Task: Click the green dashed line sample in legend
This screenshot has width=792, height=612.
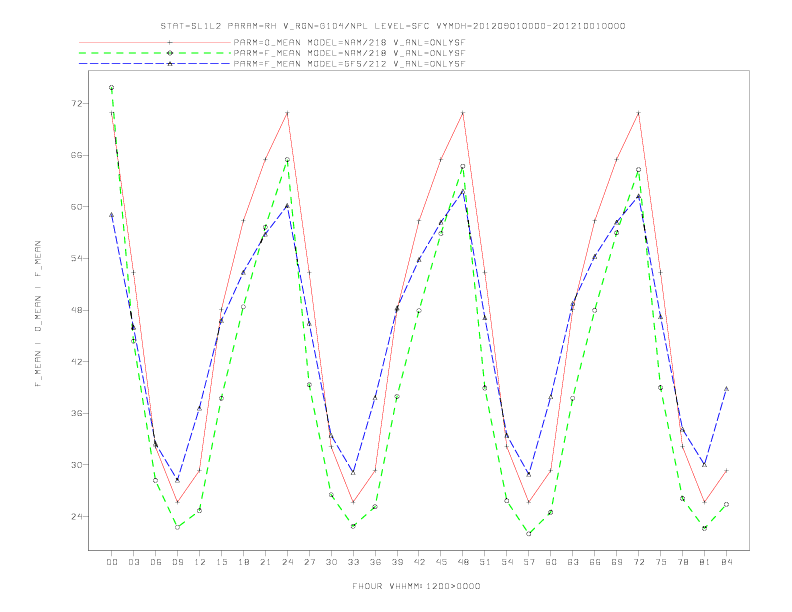Action: (x=155, y=53)
